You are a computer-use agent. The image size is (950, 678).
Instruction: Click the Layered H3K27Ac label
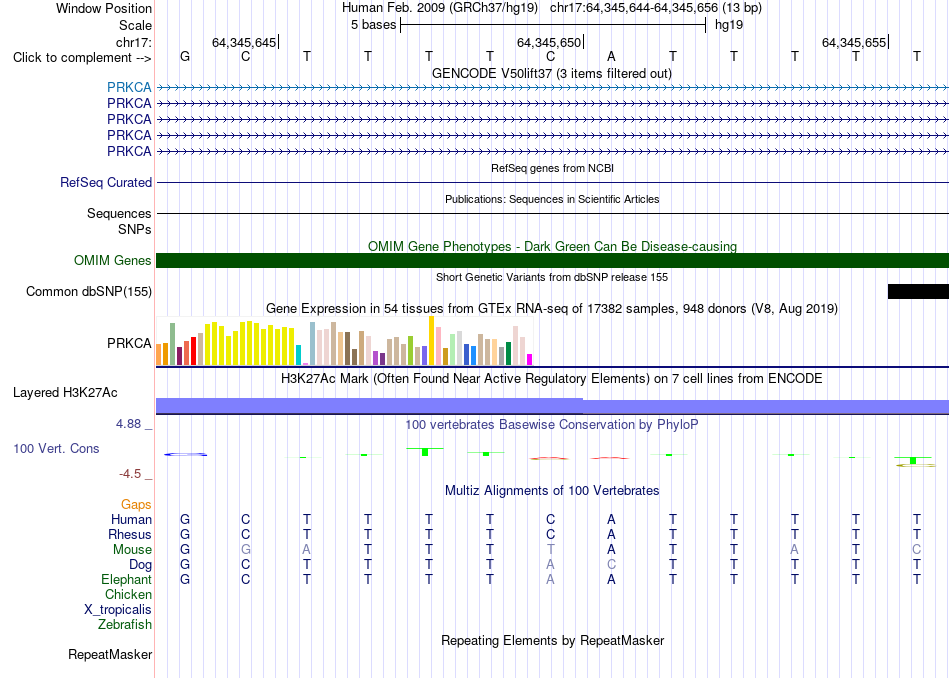[65, 393]
